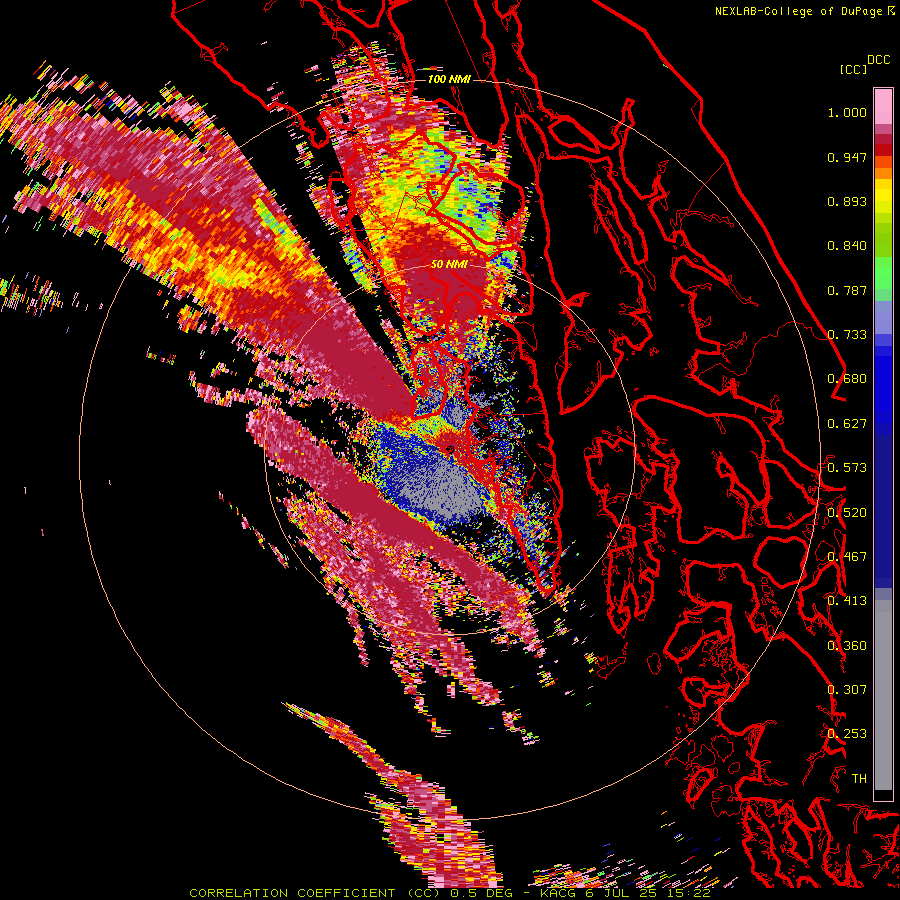
Task: Select the 0.787 scale value
Action: [847, 290]
